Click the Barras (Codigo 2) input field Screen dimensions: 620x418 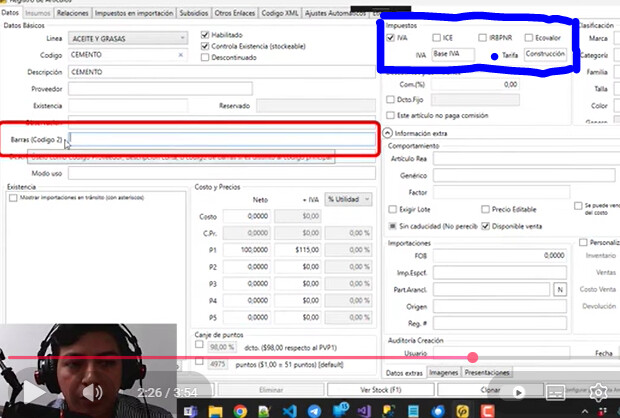click(222, 139)
